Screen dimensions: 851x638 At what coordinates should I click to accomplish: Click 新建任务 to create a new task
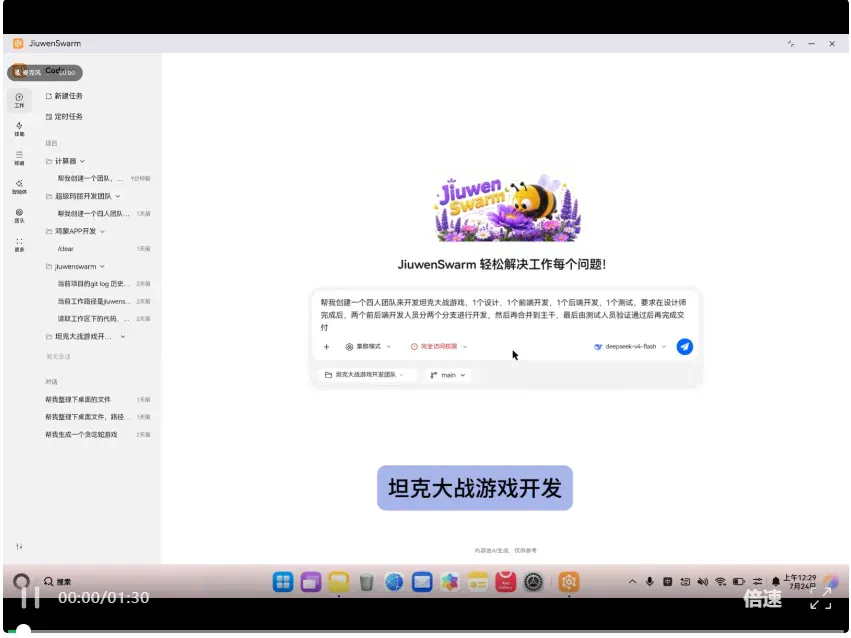click(64, 96)
